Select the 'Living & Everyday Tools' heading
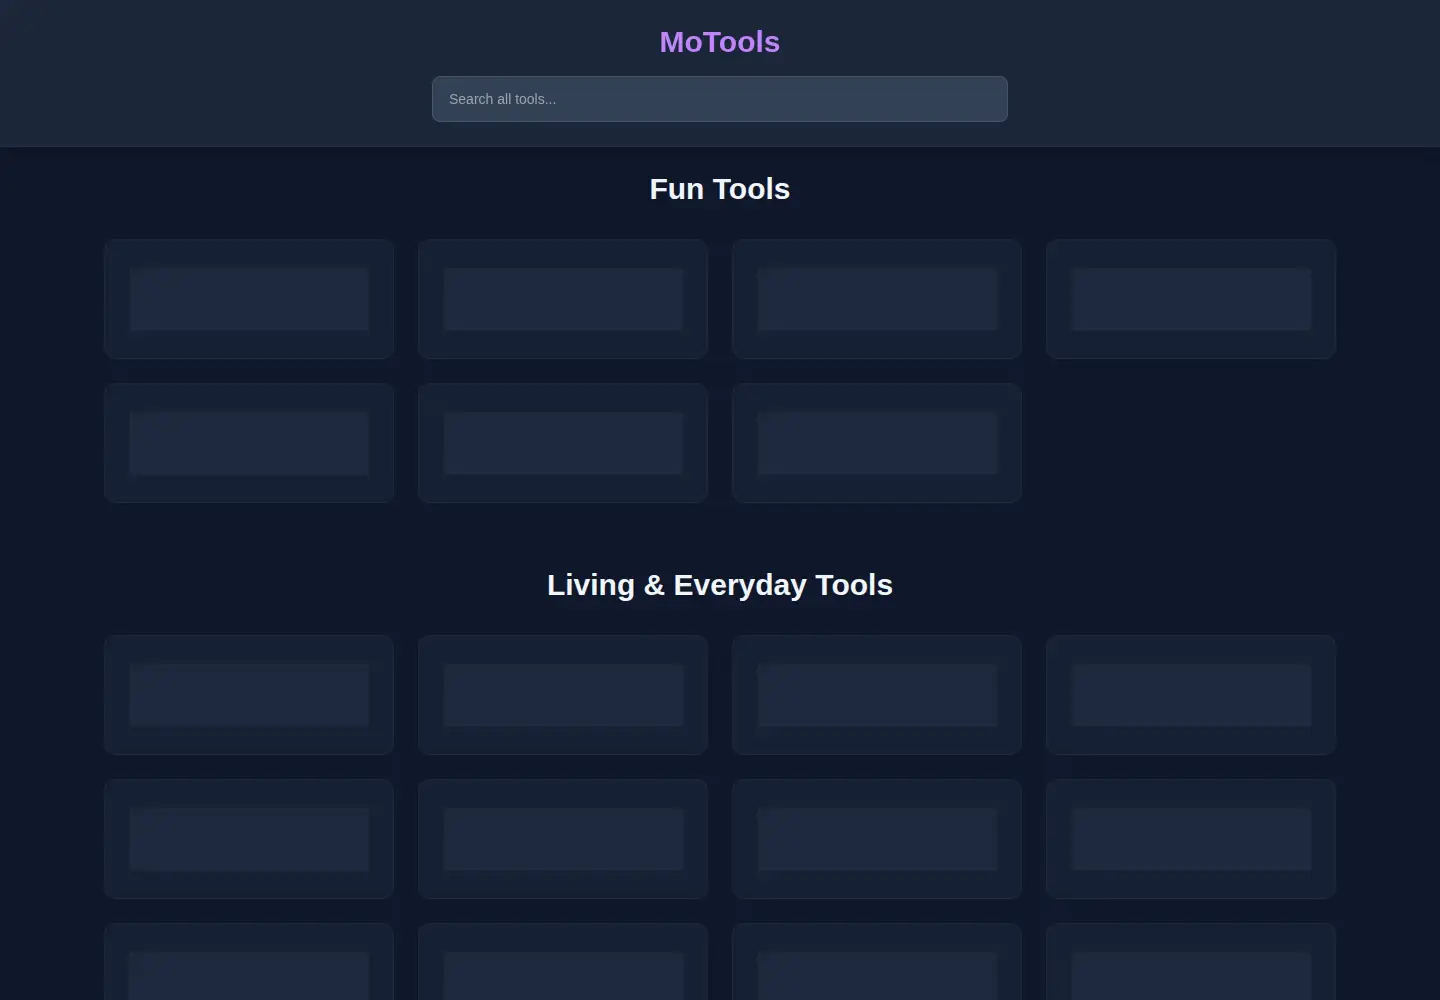The width and height of the screenshot is (1440, 1000). [719, 585]
